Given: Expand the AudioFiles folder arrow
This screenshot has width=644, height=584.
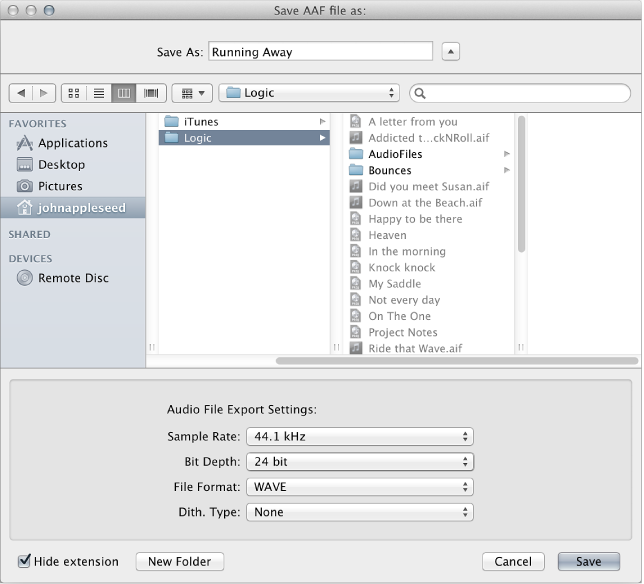Looking at the screenshot, I should pos(507,154).
